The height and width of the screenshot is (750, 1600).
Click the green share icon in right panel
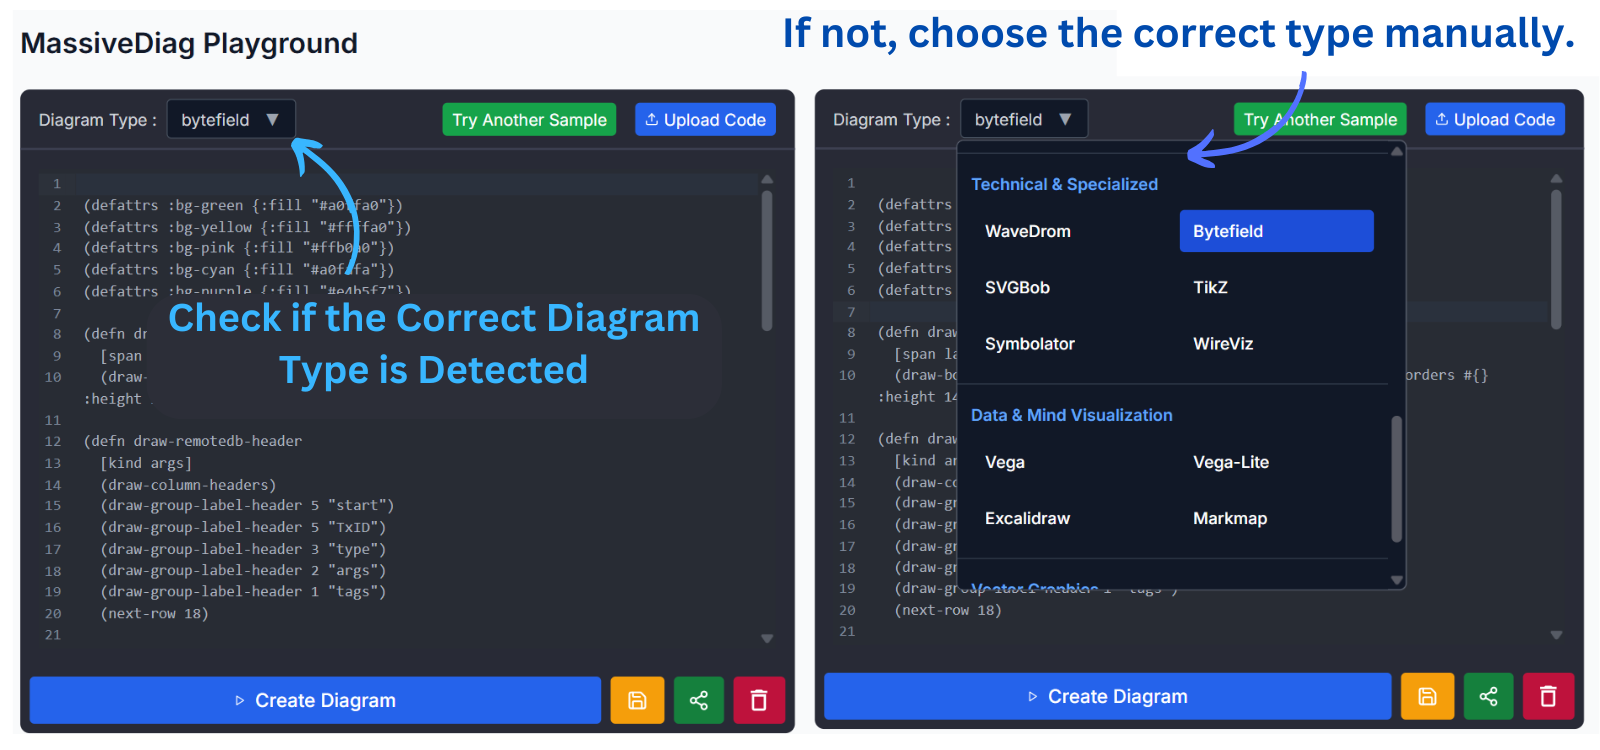(x=1489, y=696)
